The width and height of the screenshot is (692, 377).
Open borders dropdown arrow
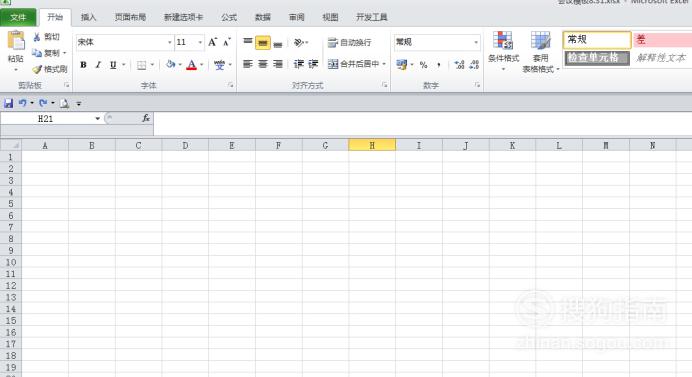point(152,65)
